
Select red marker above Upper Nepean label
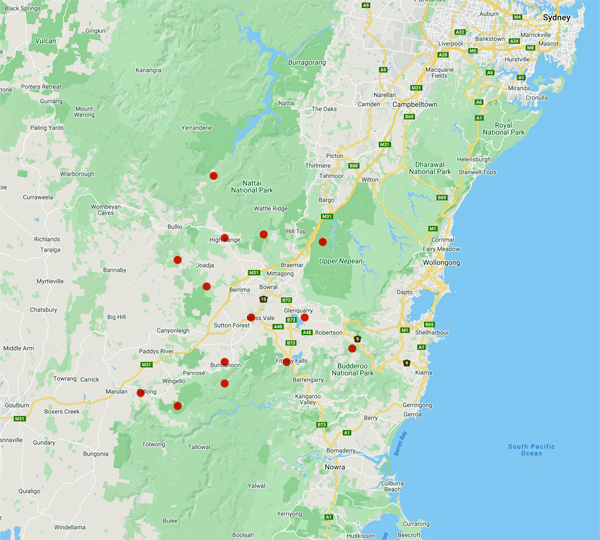point(323,241)
